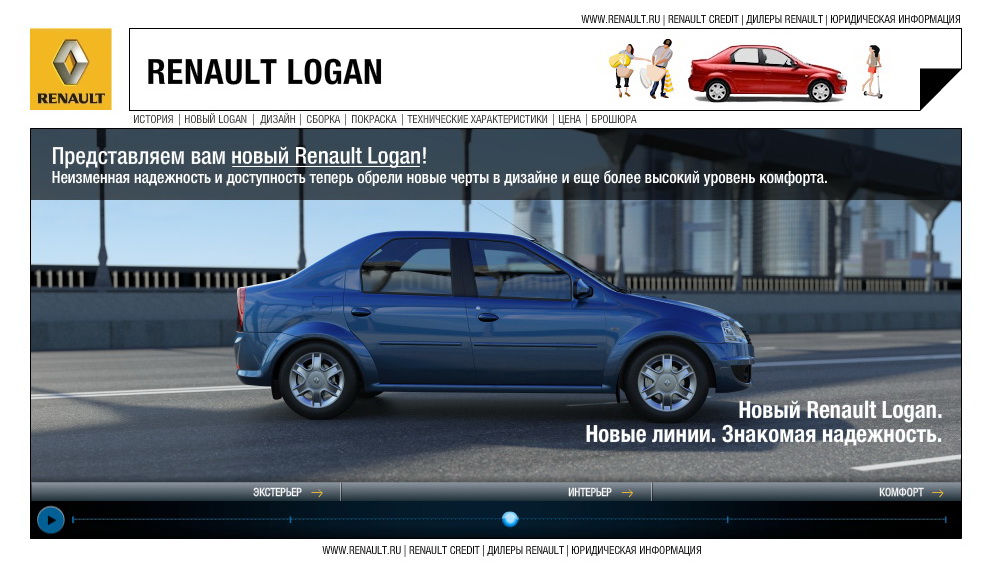The width and height of the screenshot is (994, 567).
Task: Open the БРОШЮРА menu item
Action: pos(614,119)
